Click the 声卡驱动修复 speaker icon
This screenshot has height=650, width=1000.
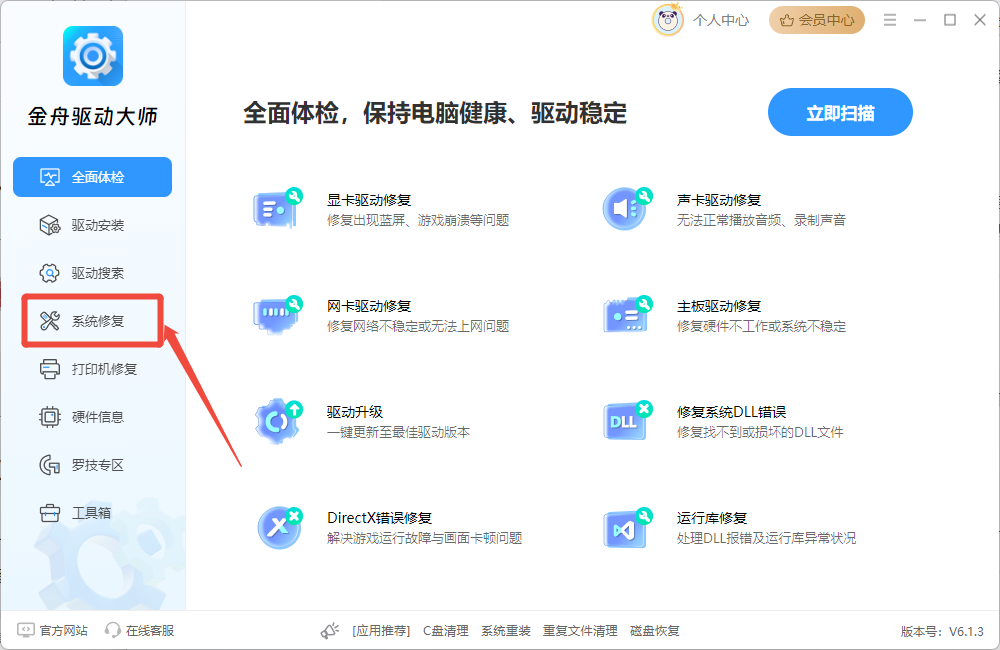pyautogui.click(x=627, y=209)
